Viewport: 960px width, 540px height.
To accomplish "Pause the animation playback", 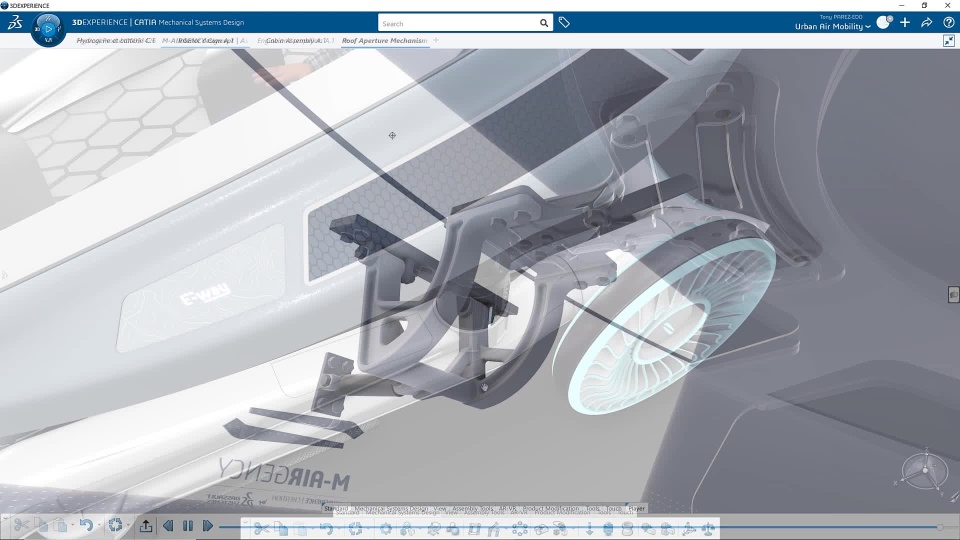I will point(188,526).
